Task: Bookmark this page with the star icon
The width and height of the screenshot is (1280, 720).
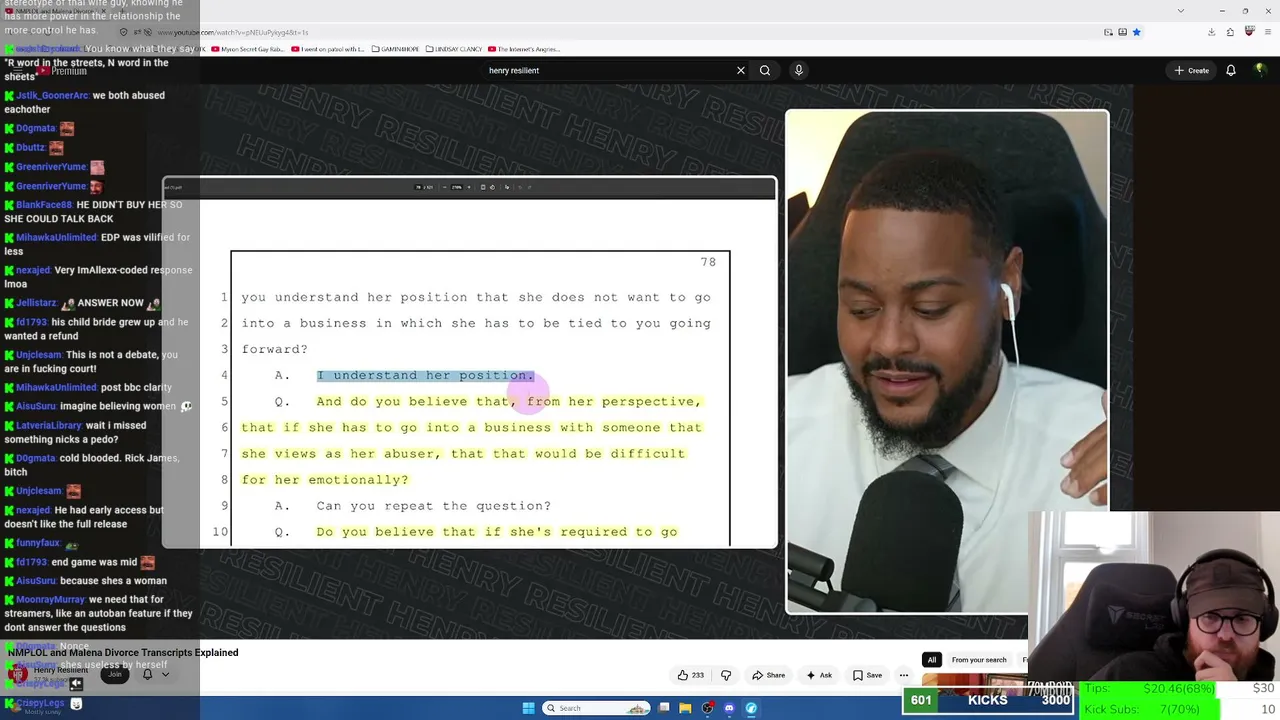Action: [x=1136, y=32]
